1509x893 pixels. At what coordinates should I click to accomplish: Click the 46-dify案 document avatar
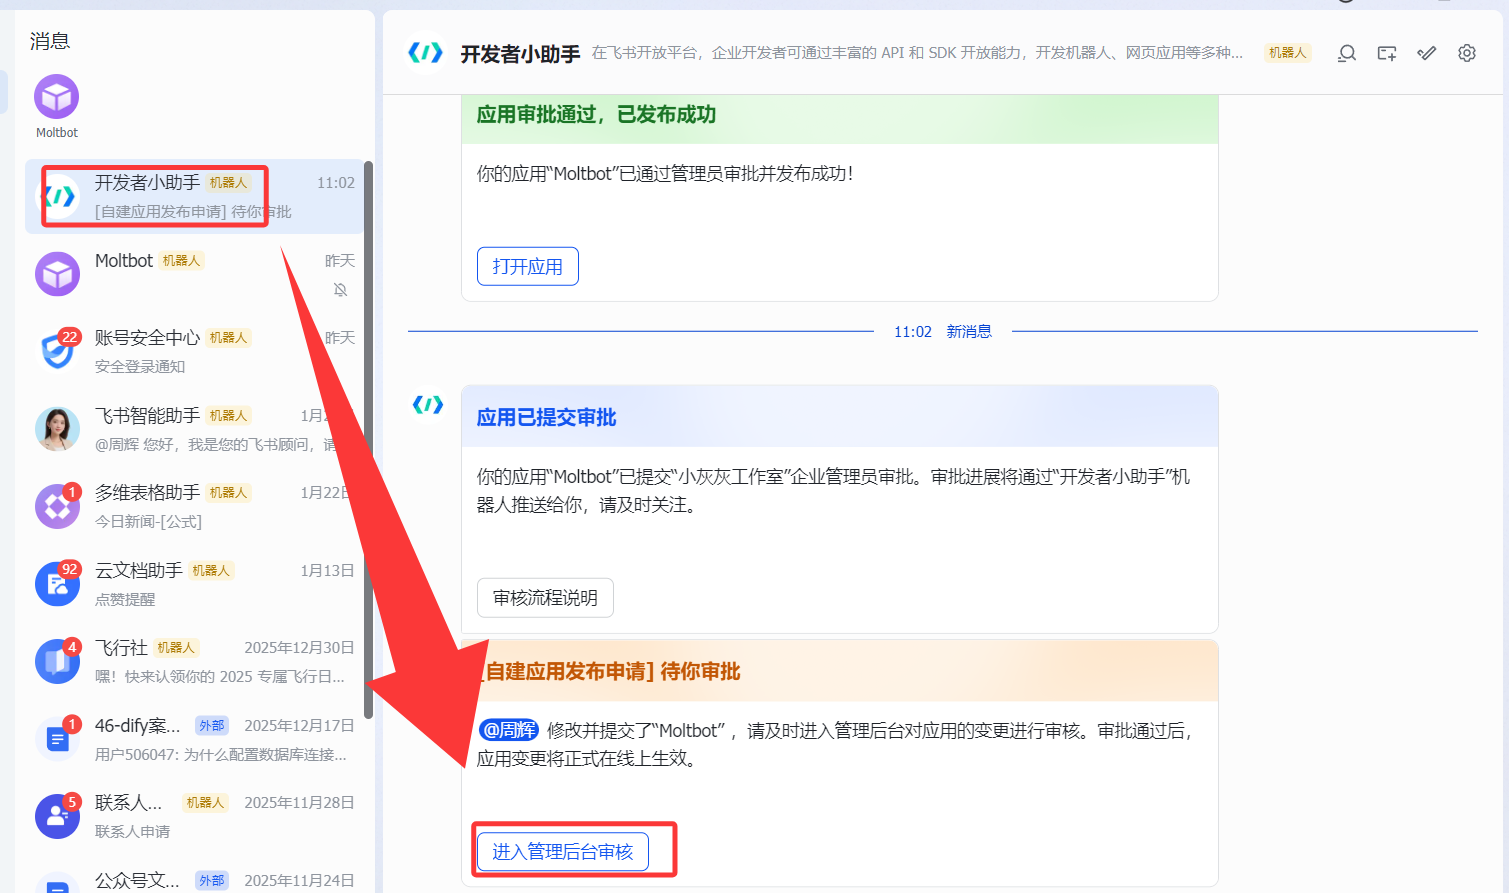pyautogui.click(x=57, y=739)
